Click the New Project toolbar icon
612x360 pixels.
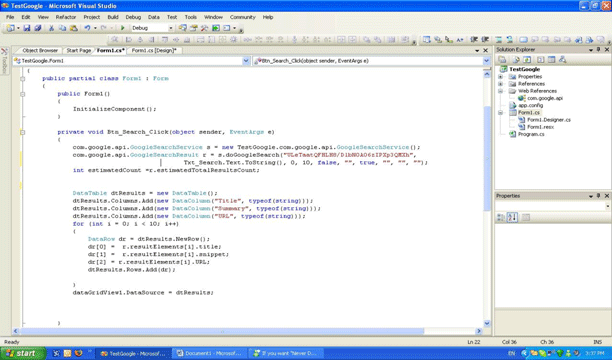11,28
